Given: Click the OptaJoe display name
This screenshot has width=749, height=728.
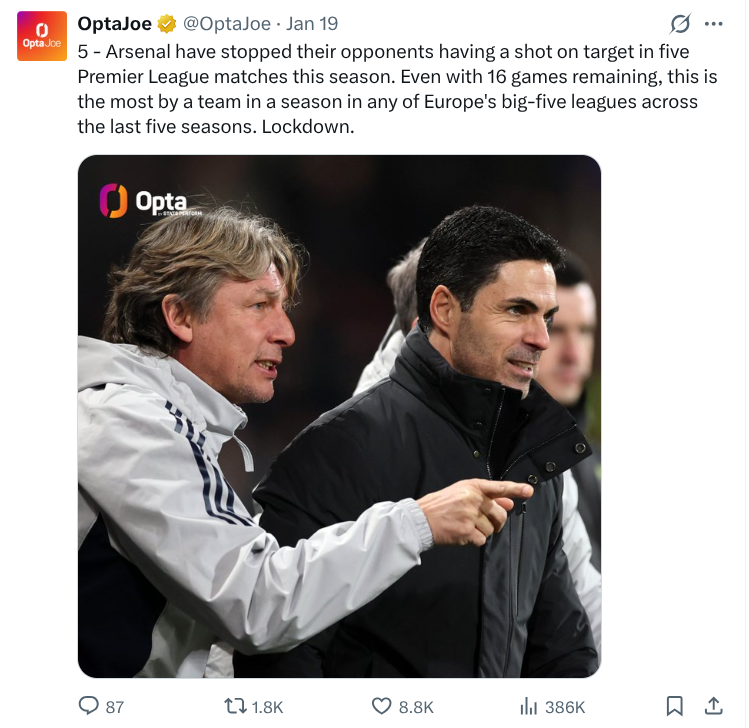Looking at the screenshot, I should click(114, 24).
